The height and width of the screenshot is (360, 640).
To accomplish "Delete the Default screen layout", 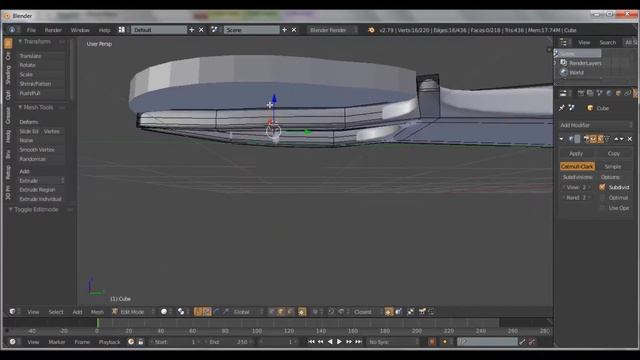I will (201, 30).
